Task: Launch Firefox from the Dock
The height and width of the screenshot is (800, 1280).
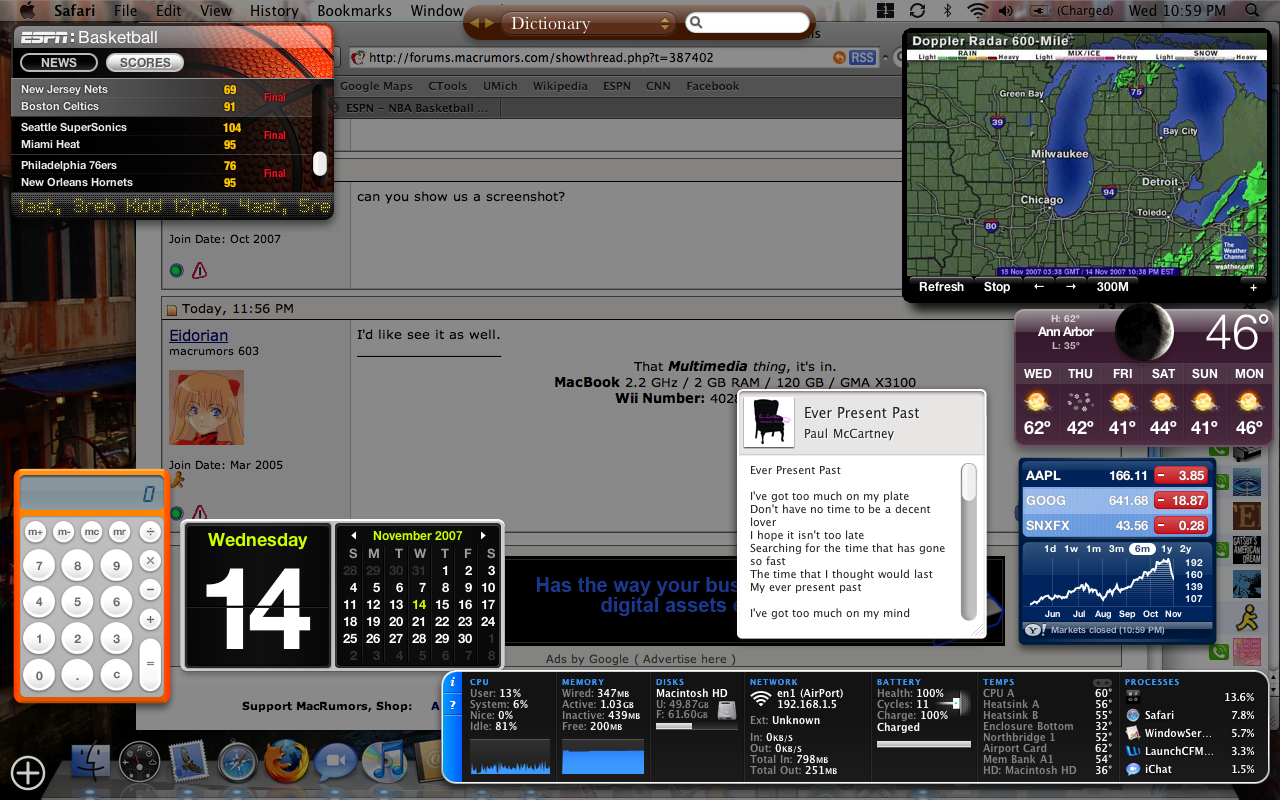Action: pyautogui.click(x=287, y=763)
